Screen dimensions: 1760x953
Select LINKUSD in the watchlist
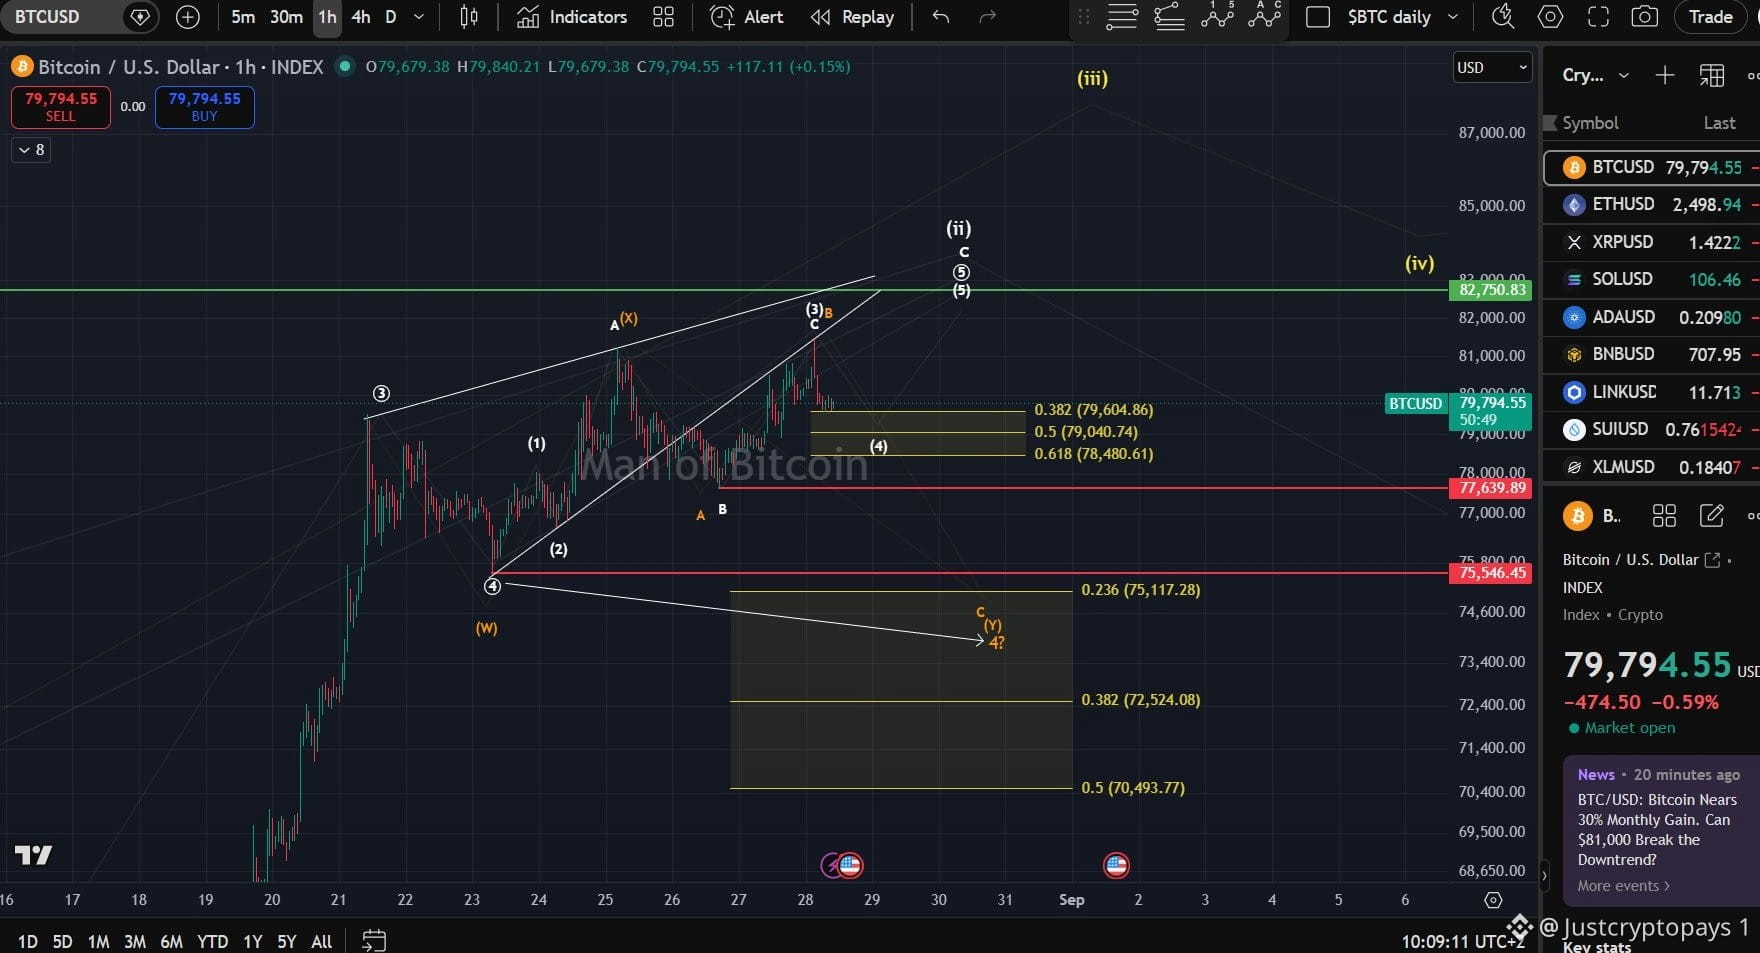(1652, 392)
